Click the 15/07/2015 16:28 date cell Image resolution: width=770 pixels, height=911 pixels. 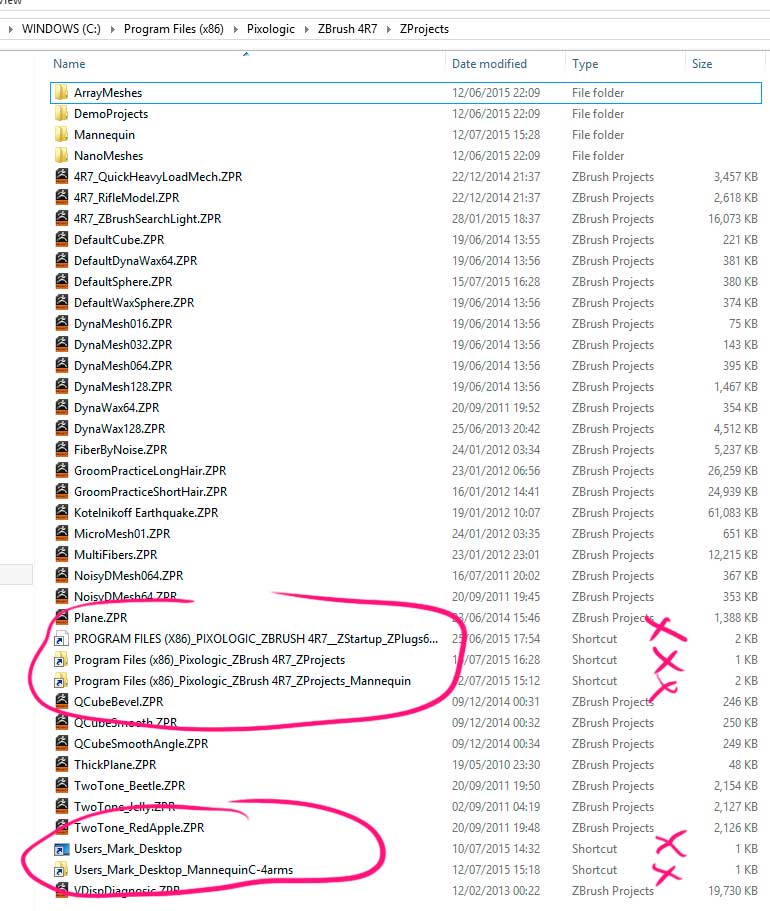(x=496, y=281)
